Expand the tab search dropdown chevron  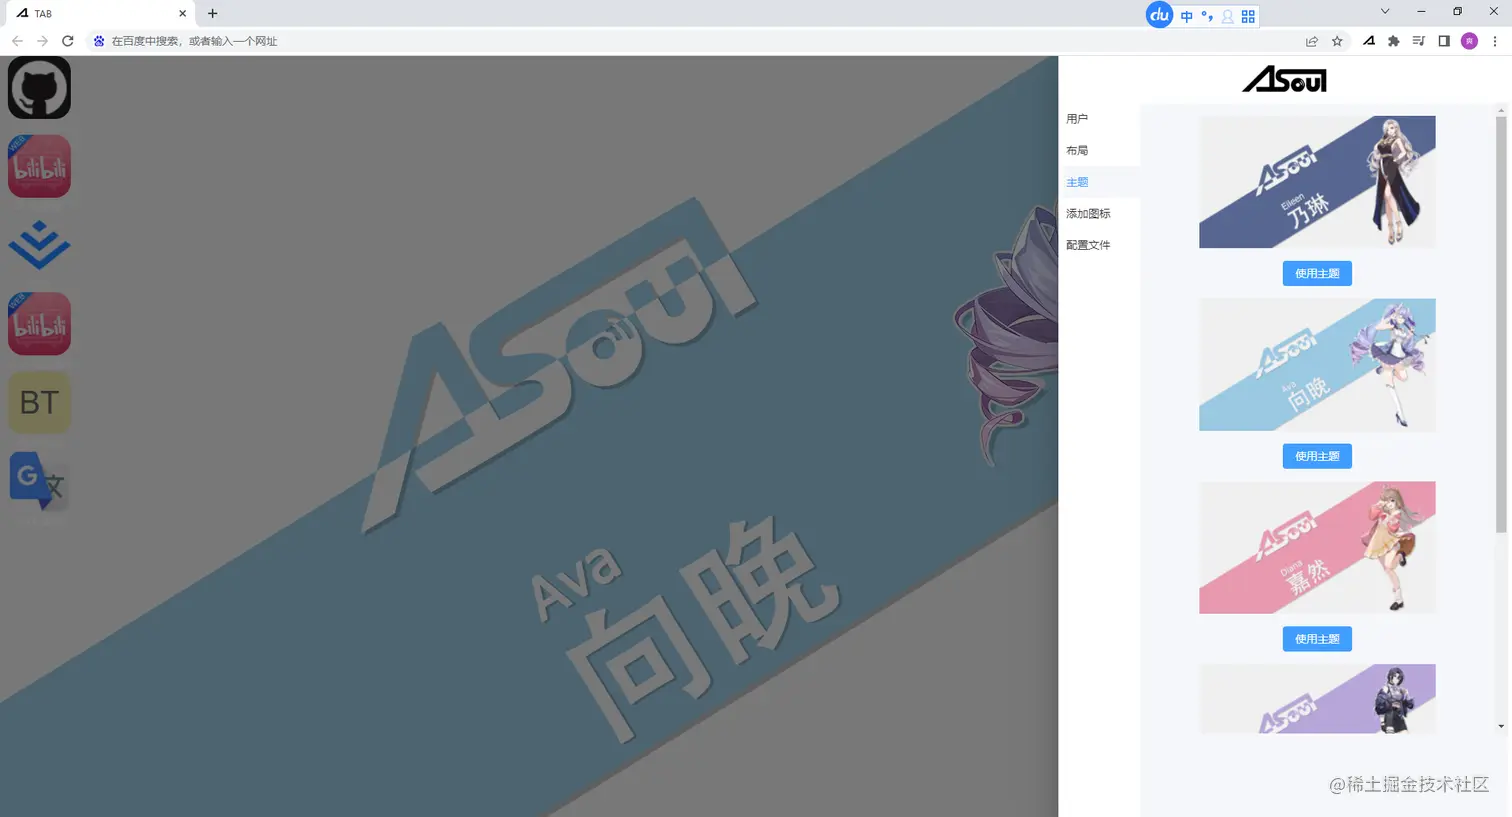(x=1385, y=12)
